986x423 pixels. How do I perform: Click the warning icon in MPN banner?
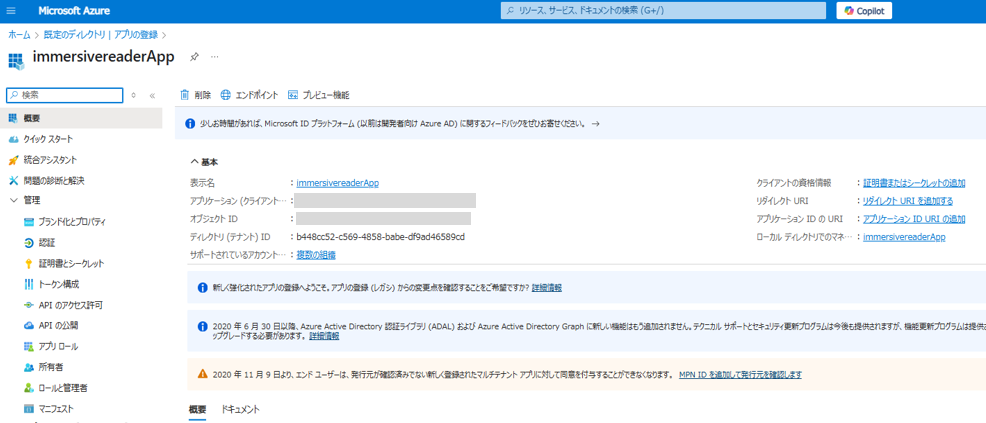tap(202, 373)
